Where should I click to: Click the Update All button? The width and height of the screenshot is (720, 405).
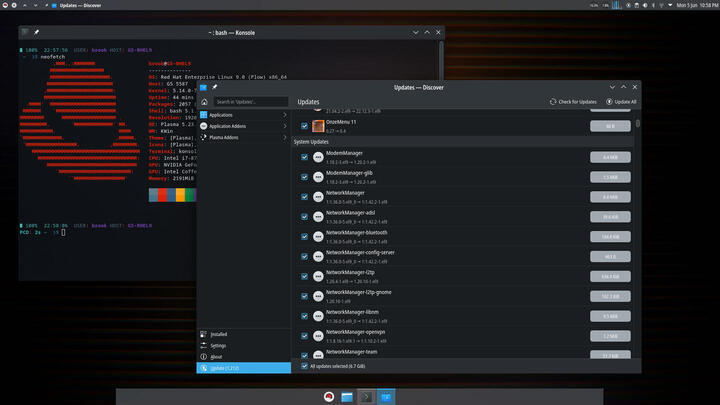click(621, 101)
